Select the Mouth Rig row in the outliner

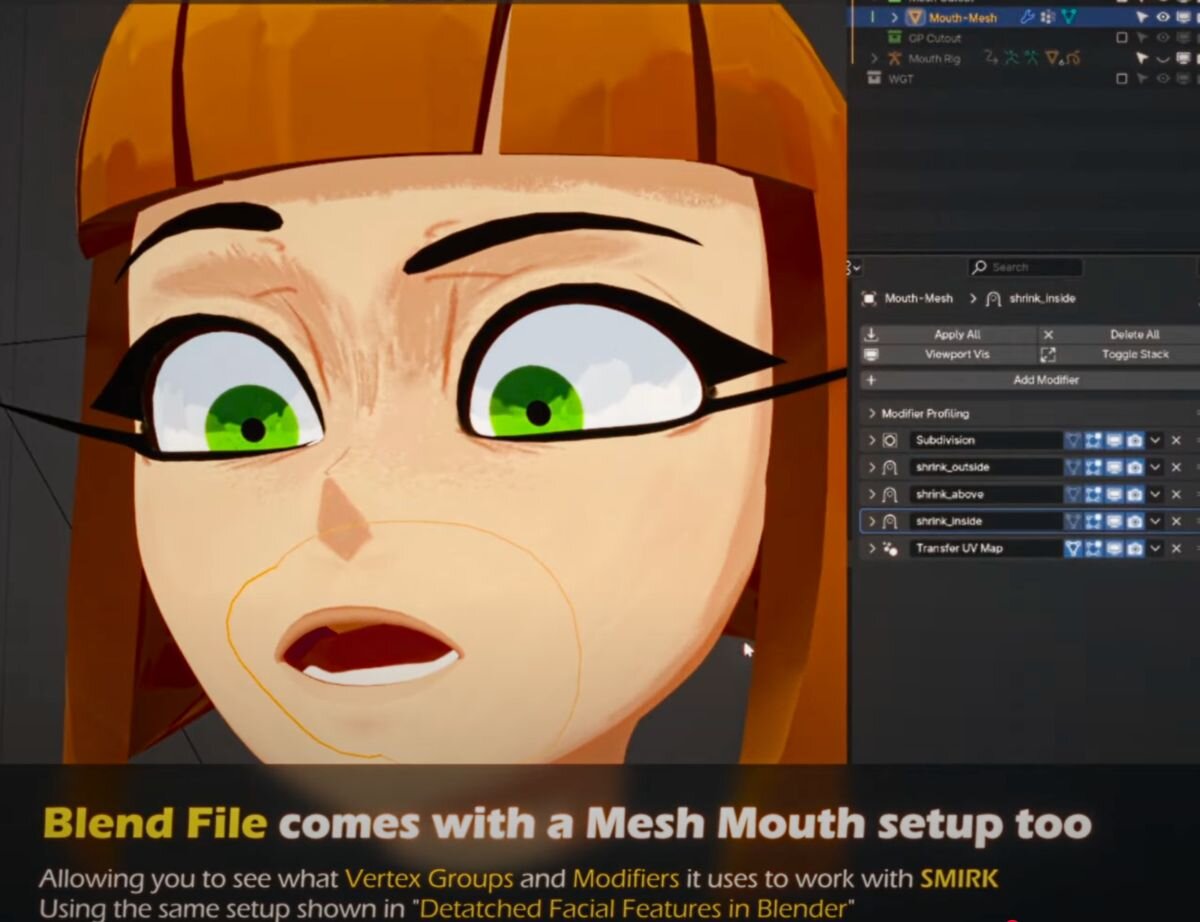tap(1024, 58)
